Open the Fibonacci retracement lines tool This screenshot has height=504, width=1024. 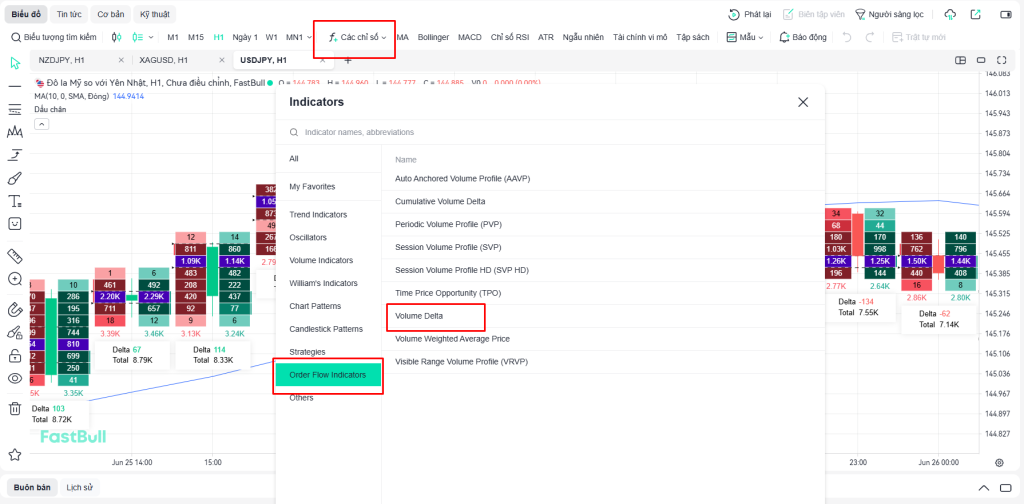click(x=14, y=108)
